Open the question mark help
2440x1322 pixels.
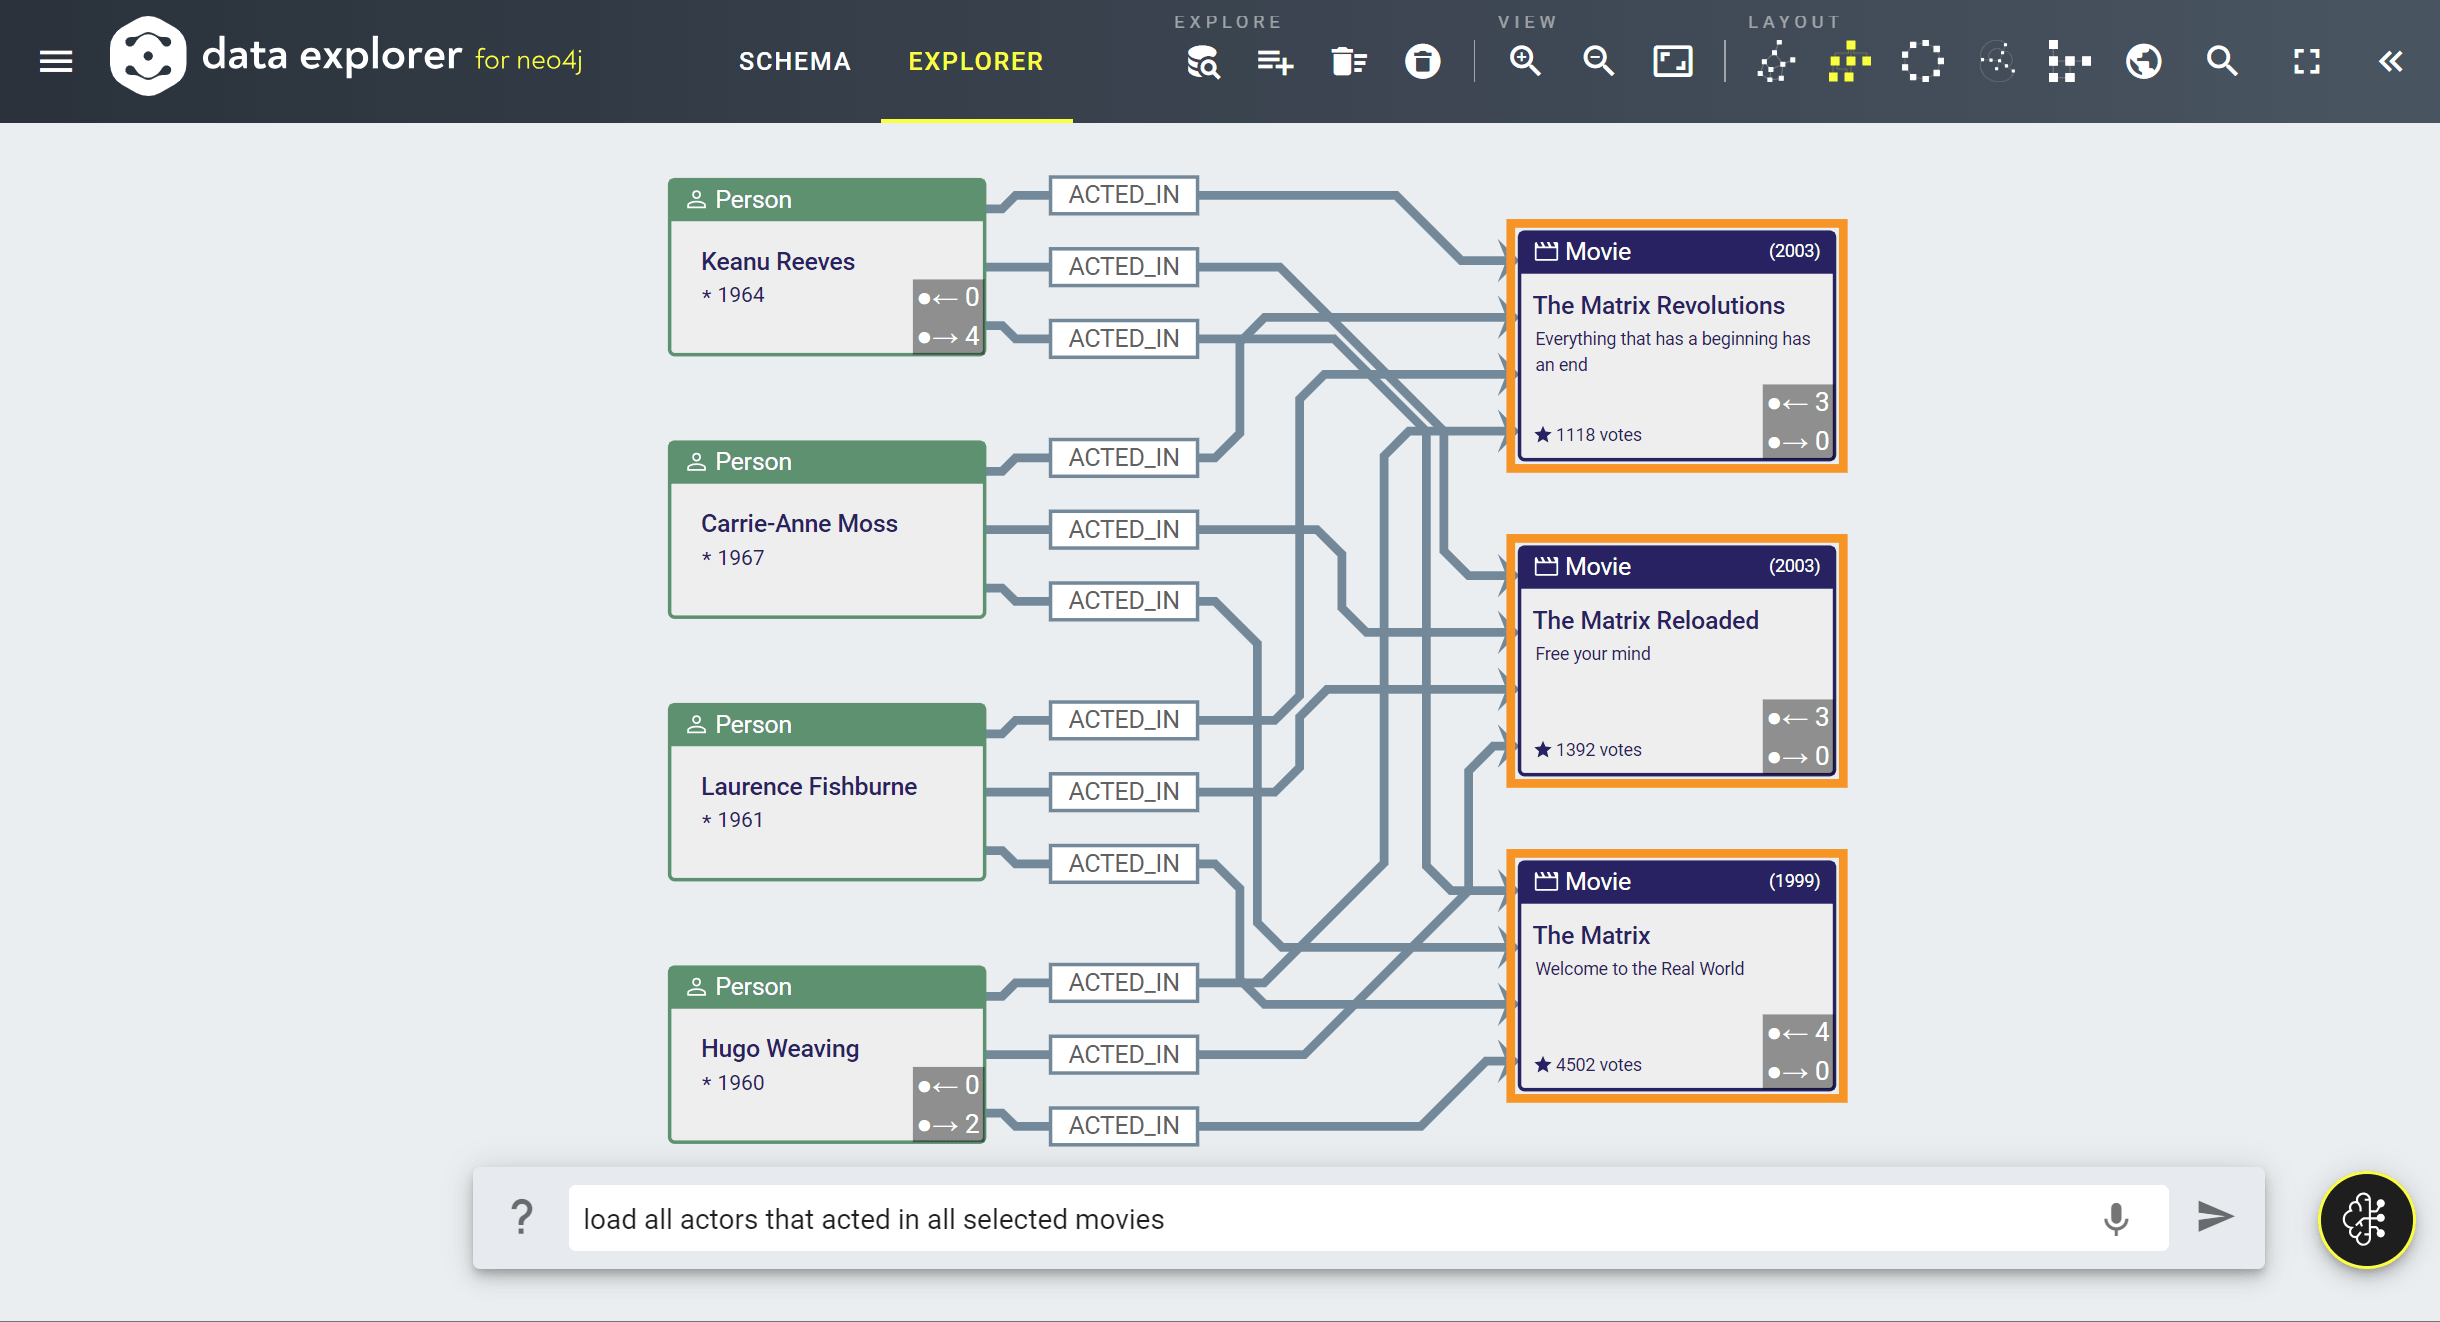tap(521, 1217)
